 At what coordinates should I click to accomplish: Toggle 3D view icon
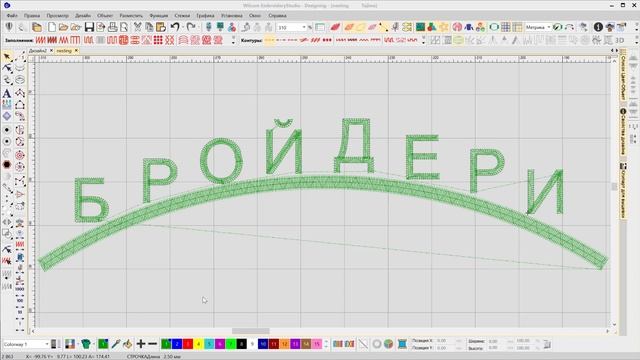point(620,40)
